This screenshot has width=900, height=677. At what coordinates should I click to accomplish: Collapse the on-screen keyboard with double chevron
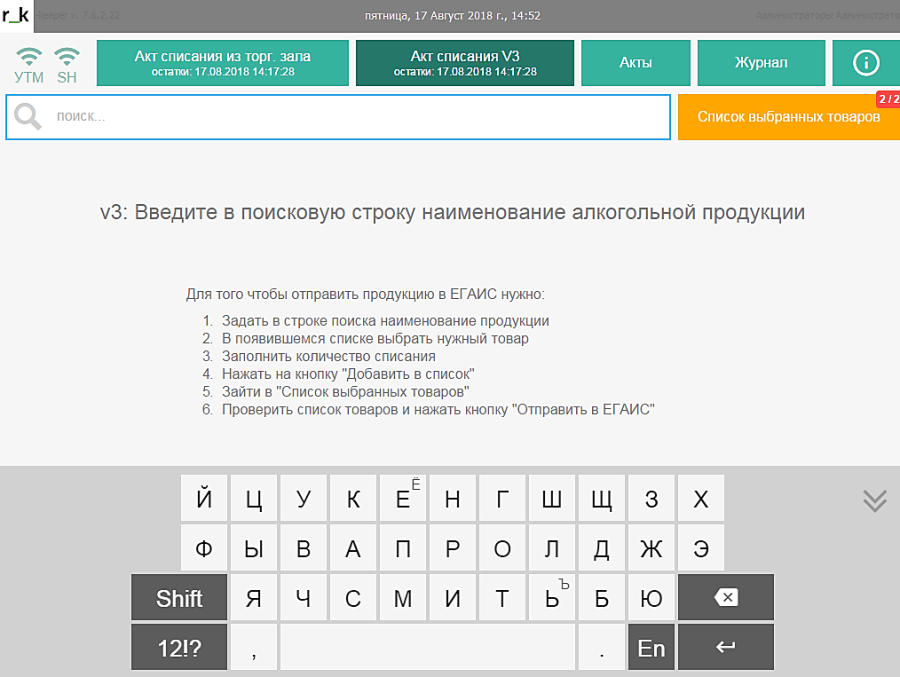874,501
